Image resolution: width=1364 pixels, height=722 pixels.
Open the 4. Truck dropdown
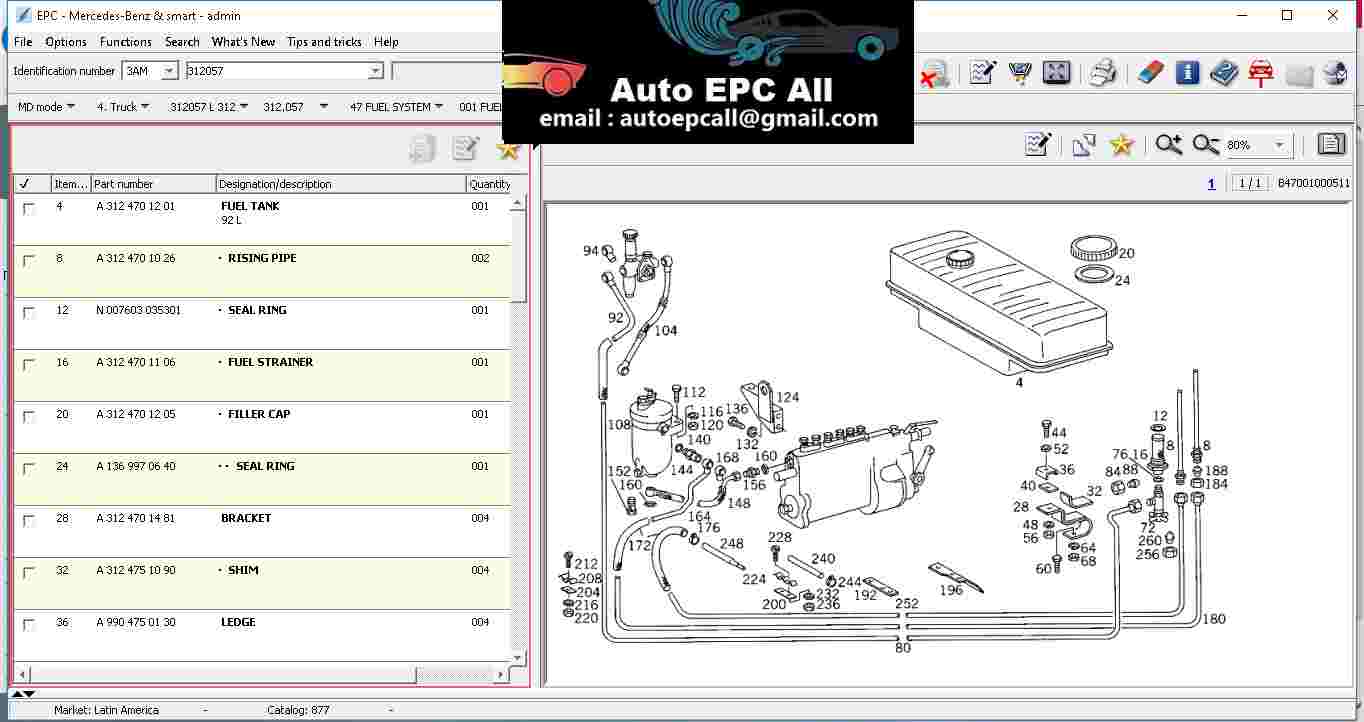coord(123,107)
